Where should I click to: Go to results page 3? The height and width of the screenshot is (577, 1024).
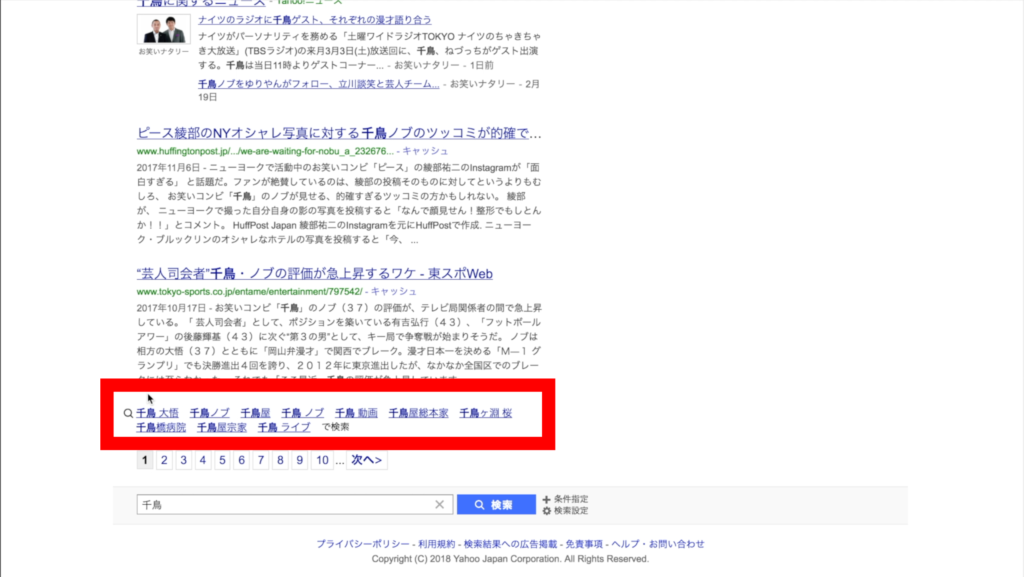(x=184, y=460)
